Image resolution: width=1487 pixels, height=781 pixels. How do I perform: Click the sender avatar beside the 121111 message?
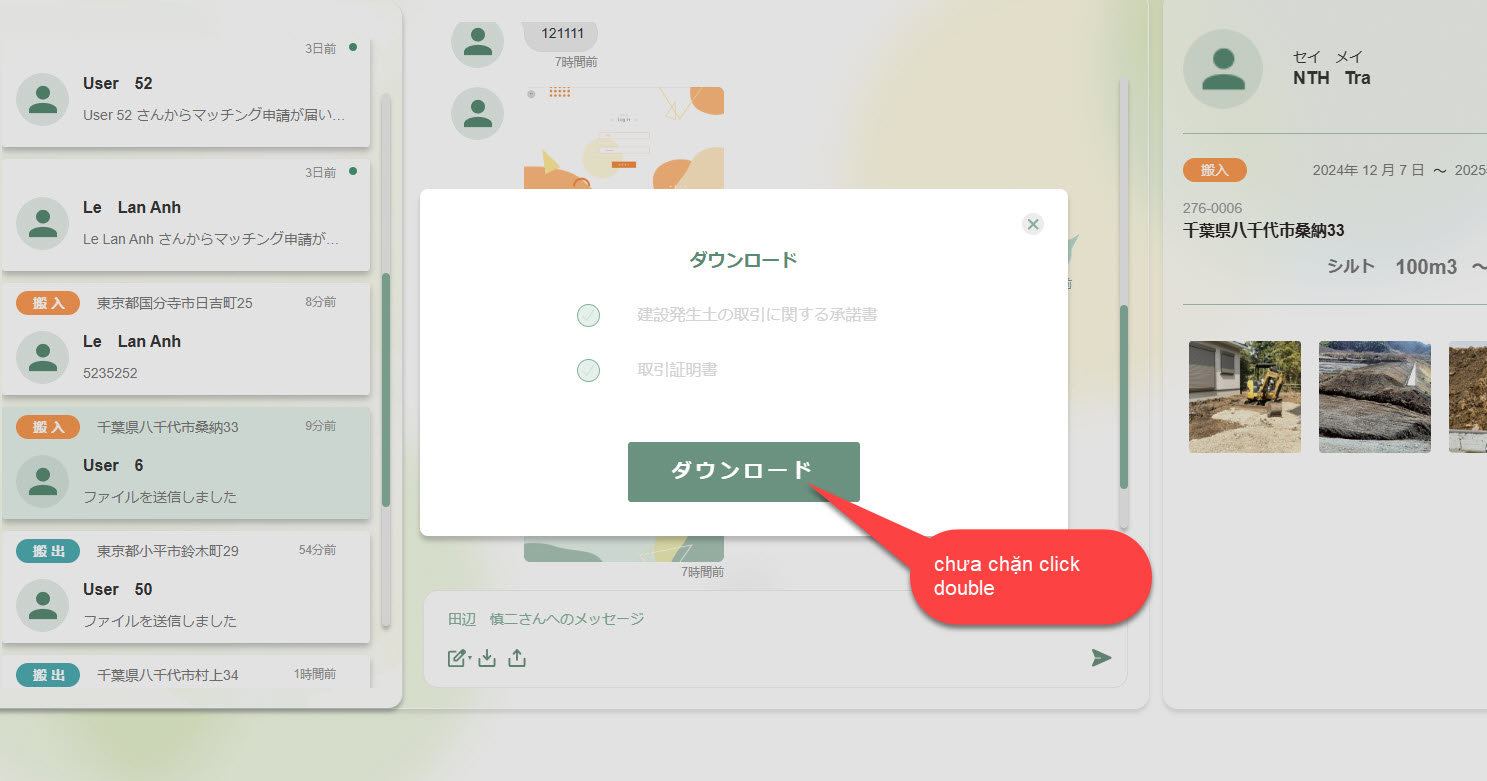tap(477, 40)
